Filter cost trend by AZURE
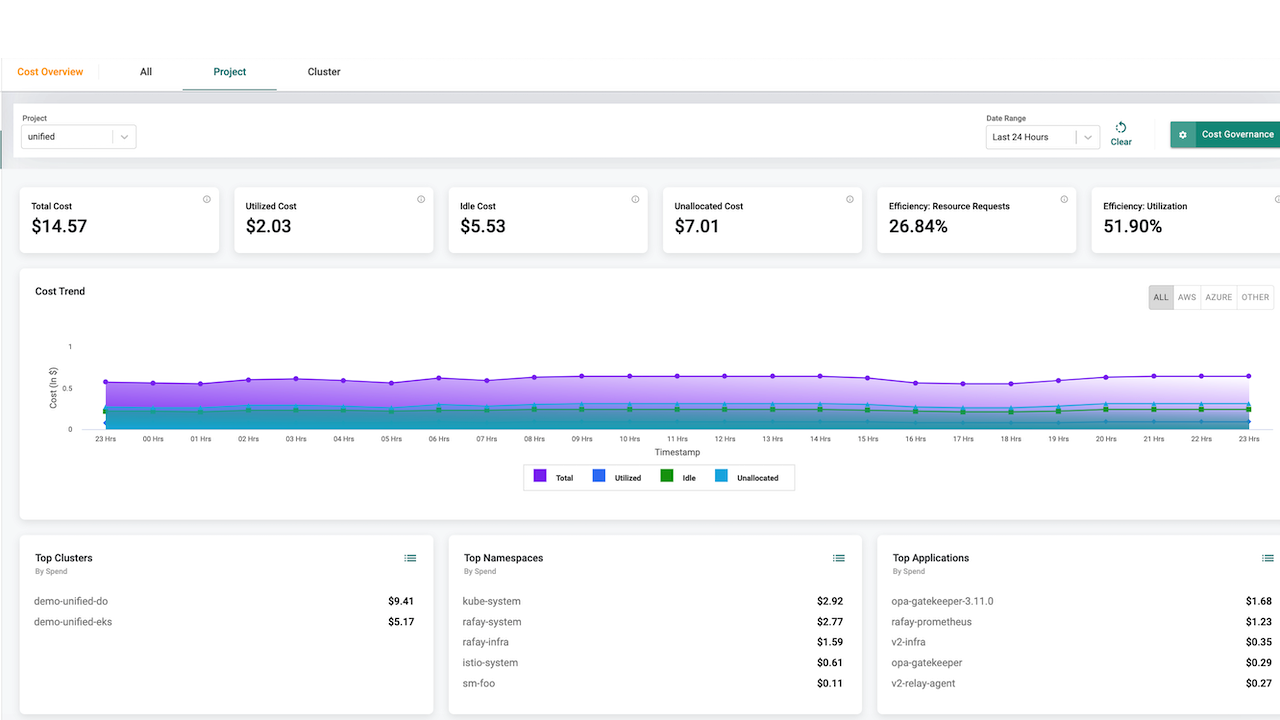Viewport: 1280px width, 720px height. (1219, 297)
